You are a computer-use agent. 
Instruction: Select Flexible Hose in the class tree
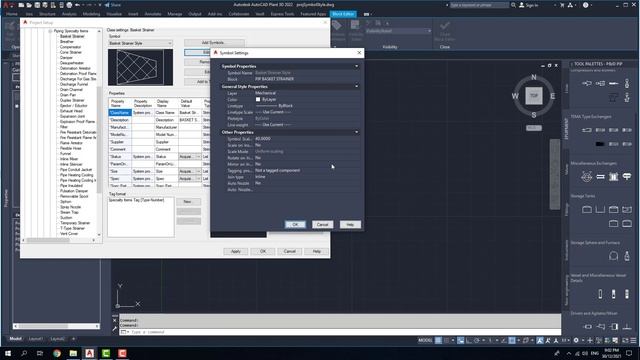(x=71, y=148)
